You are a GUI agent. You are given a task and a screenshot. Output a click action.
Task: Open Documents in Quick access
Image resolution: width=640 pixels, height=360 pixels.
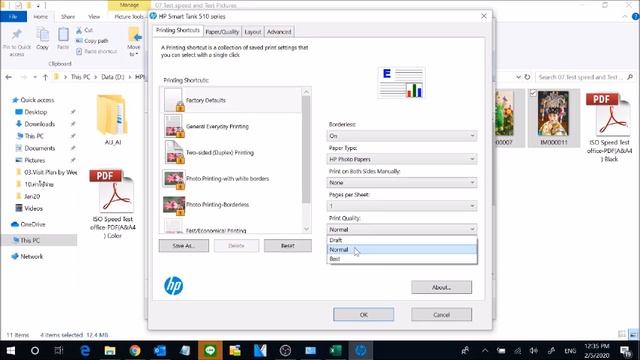coord(39,148)
